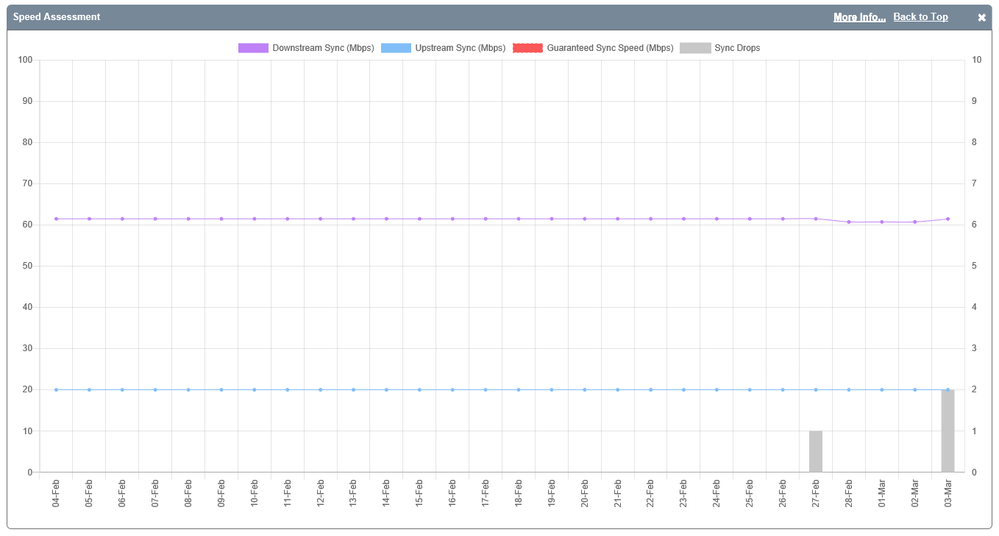Click downstream data point for 04-Feb

pyautogui.click(x=56, y=219)
